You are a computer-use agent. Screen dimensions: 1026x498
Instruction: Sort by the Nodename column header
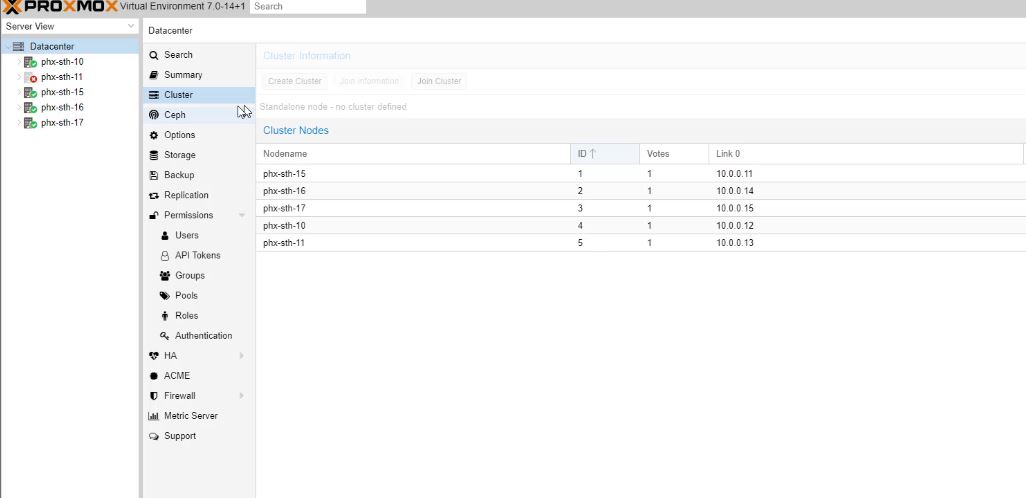point(413,154)
